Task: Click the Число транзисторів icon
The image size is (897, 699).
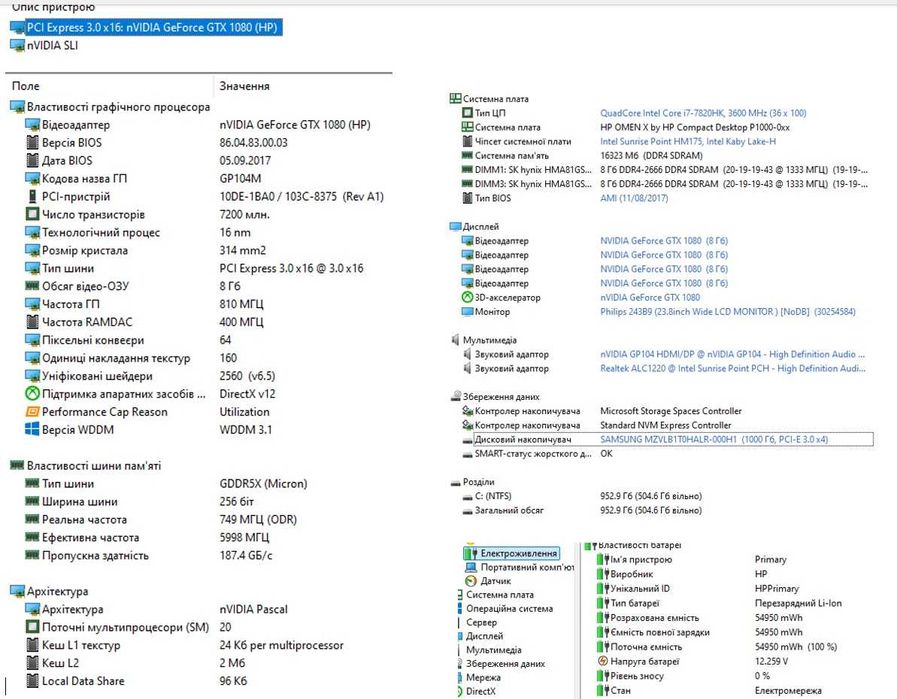Action: [x=33, y=215]
